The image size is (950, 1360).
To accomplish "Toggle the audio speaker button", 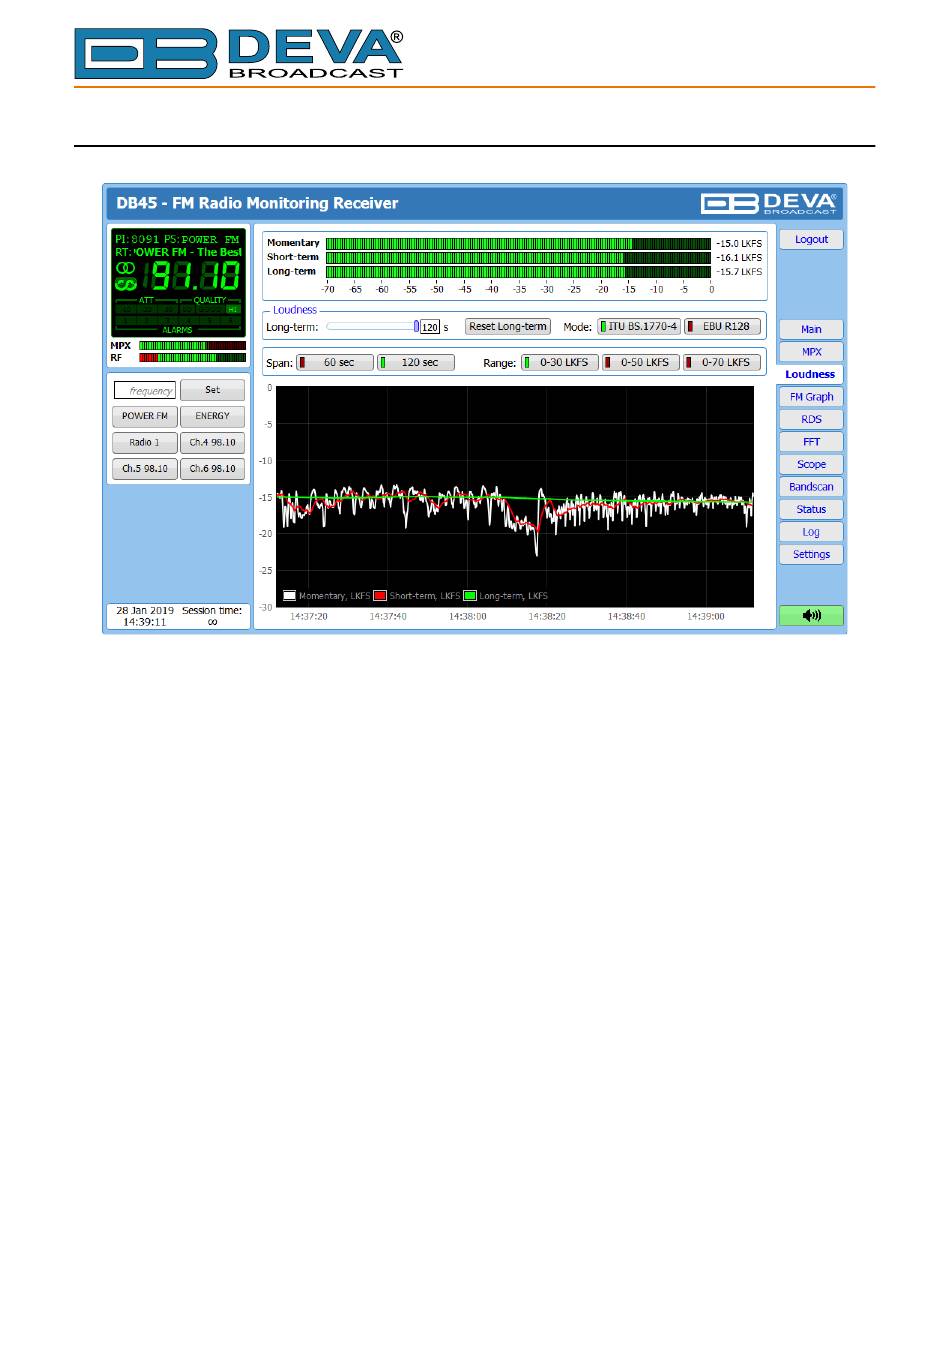I will pyautogui.click(x=811, y=616).
